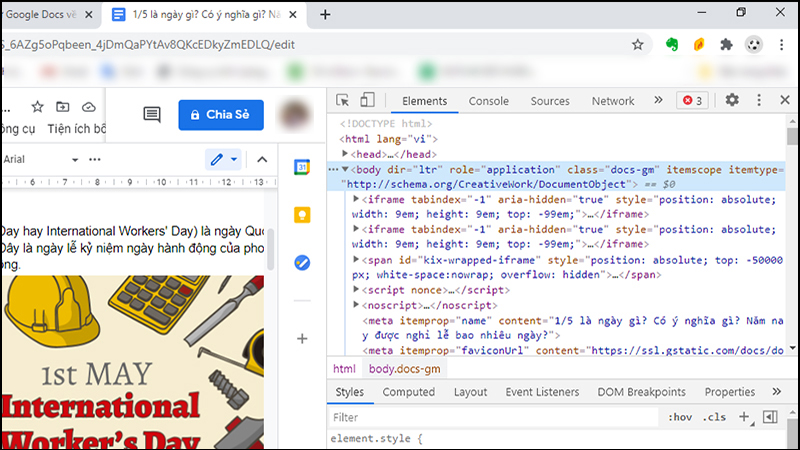Open the Google account avatar in Docs
800x450 pixels.
point(295,115)
